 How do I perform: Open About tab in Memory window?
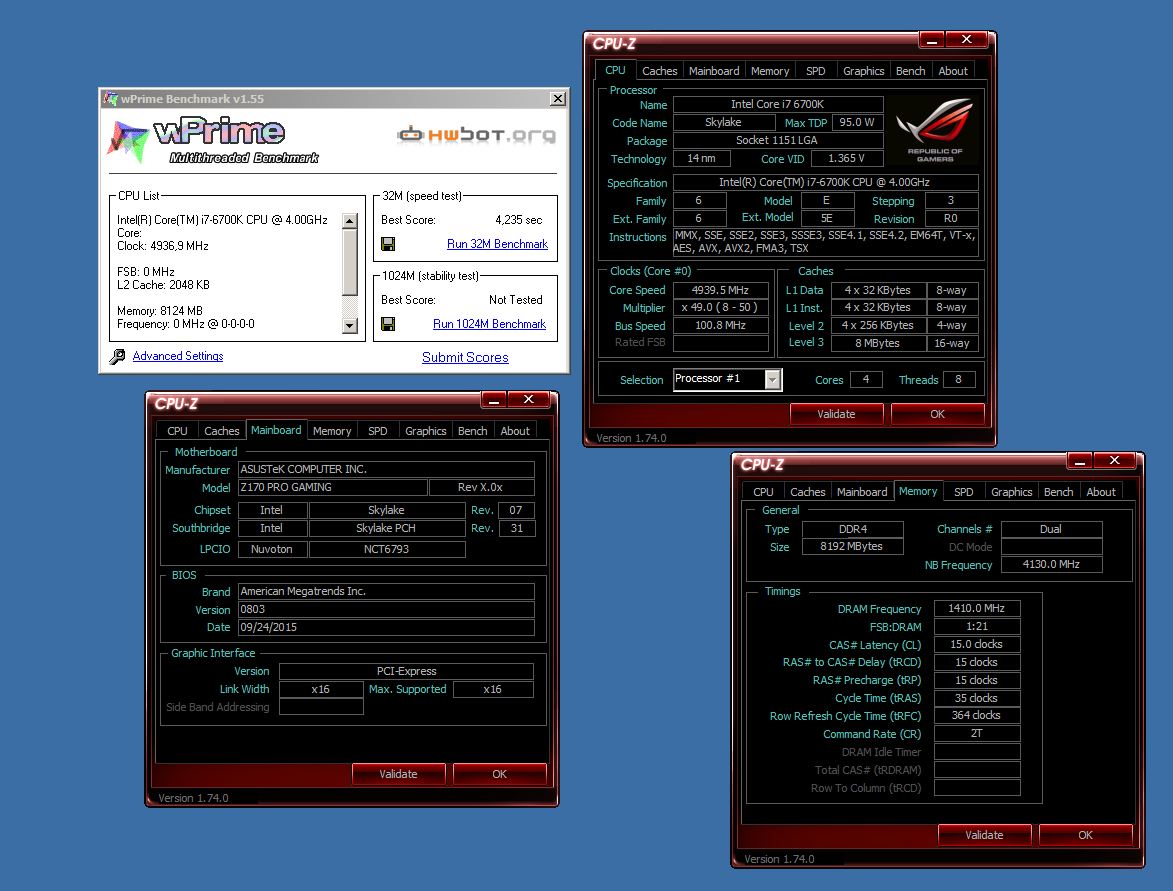click(1101, 492)
